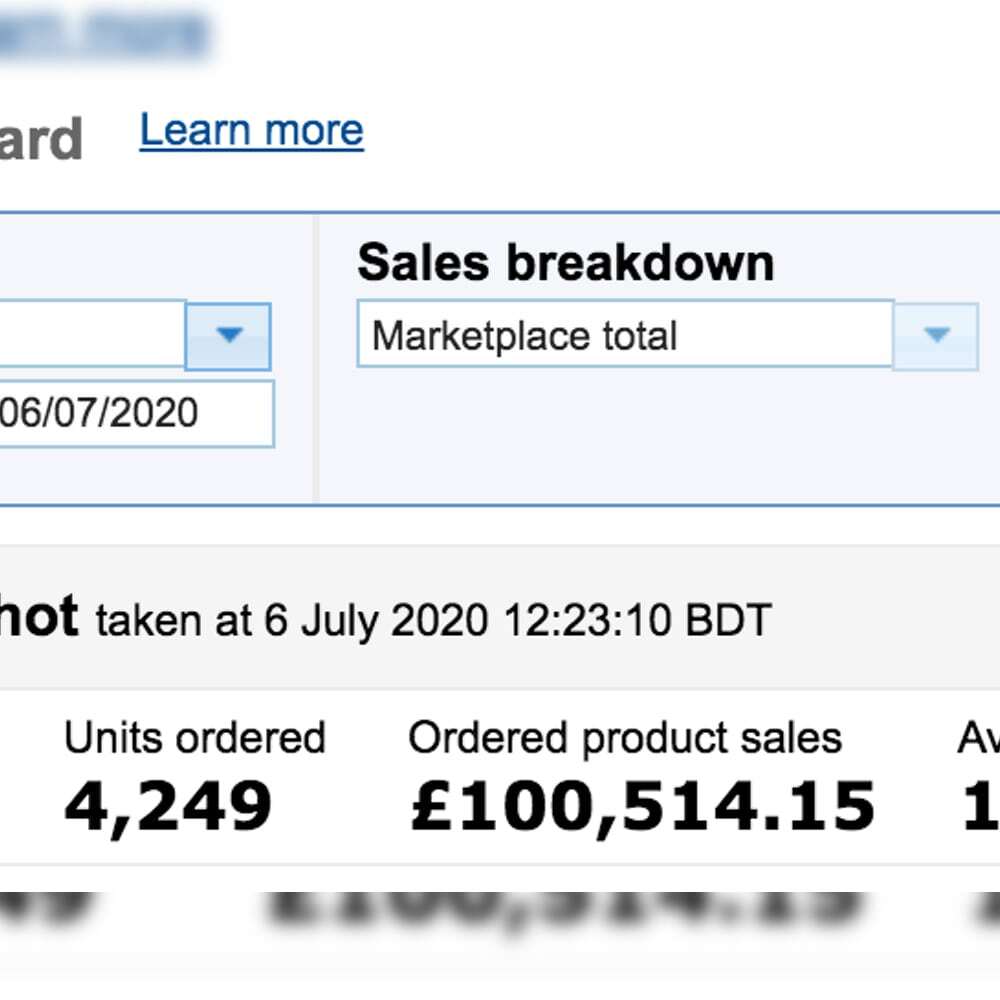Viewport: 1000px width, 1000px height.
Task: Click the cut-off value under 'Av' column
Action: tap(981, 806)
